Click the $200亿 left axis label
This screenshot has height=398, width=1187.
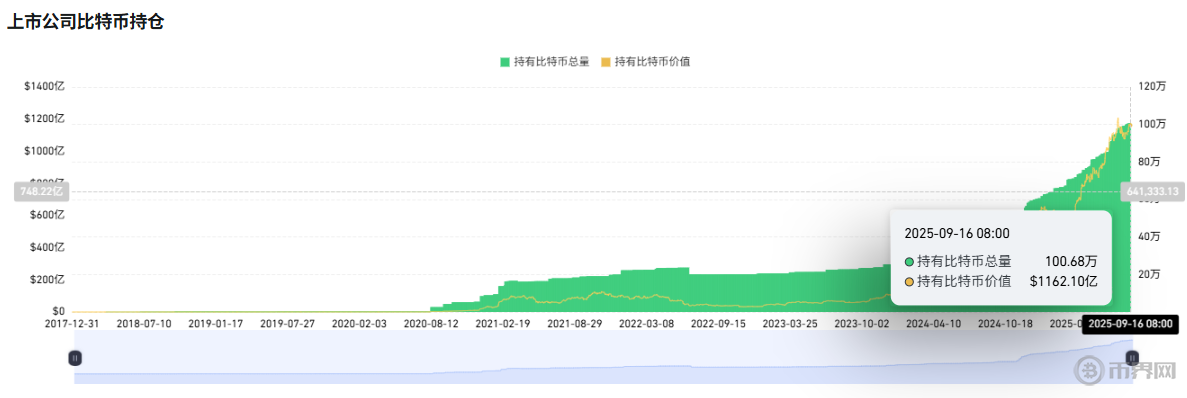point(48,279)
